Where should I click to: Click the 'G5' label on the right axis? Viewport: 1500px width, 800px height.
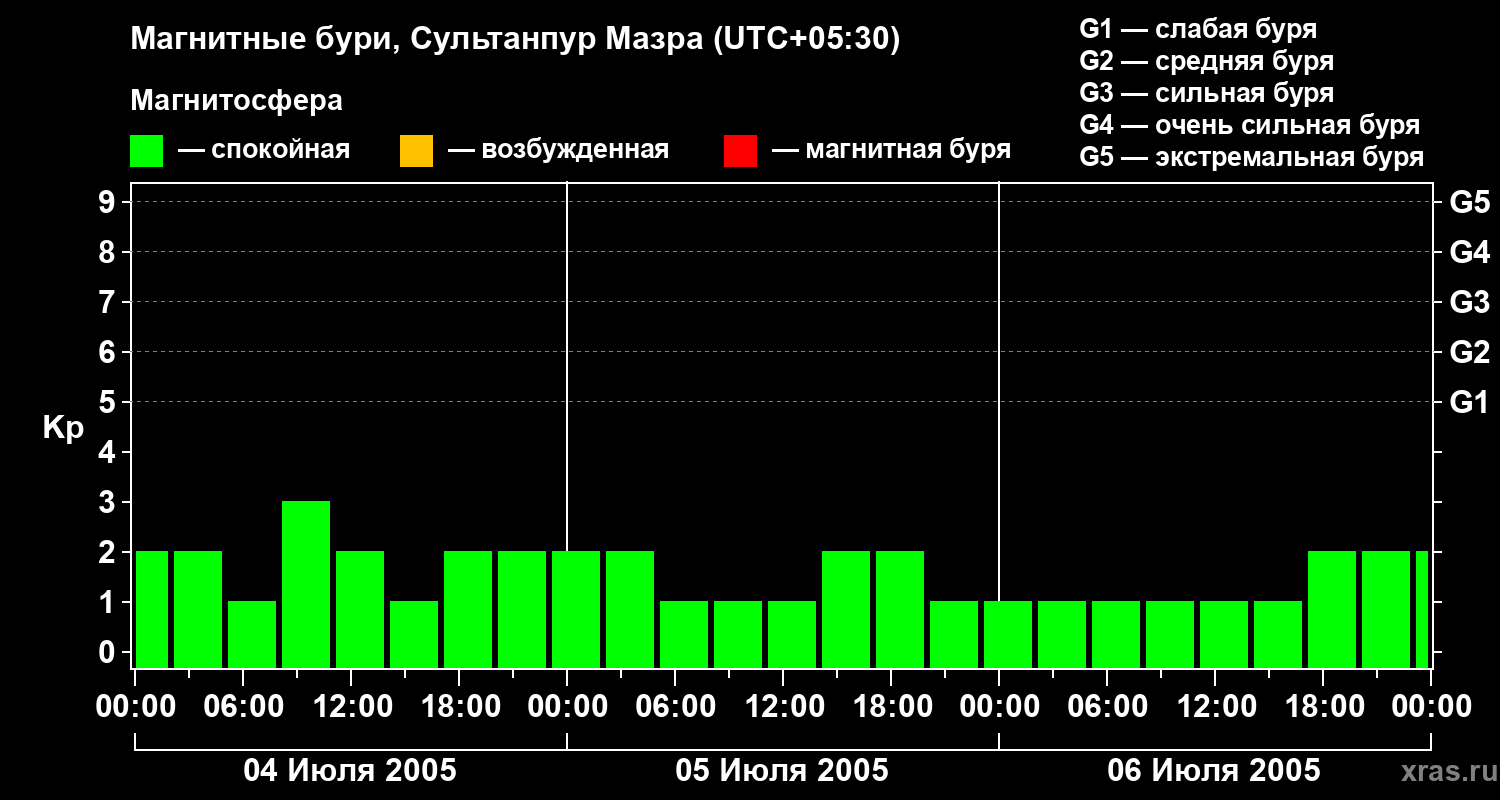pyautogui.click(x=1469, y=203)
